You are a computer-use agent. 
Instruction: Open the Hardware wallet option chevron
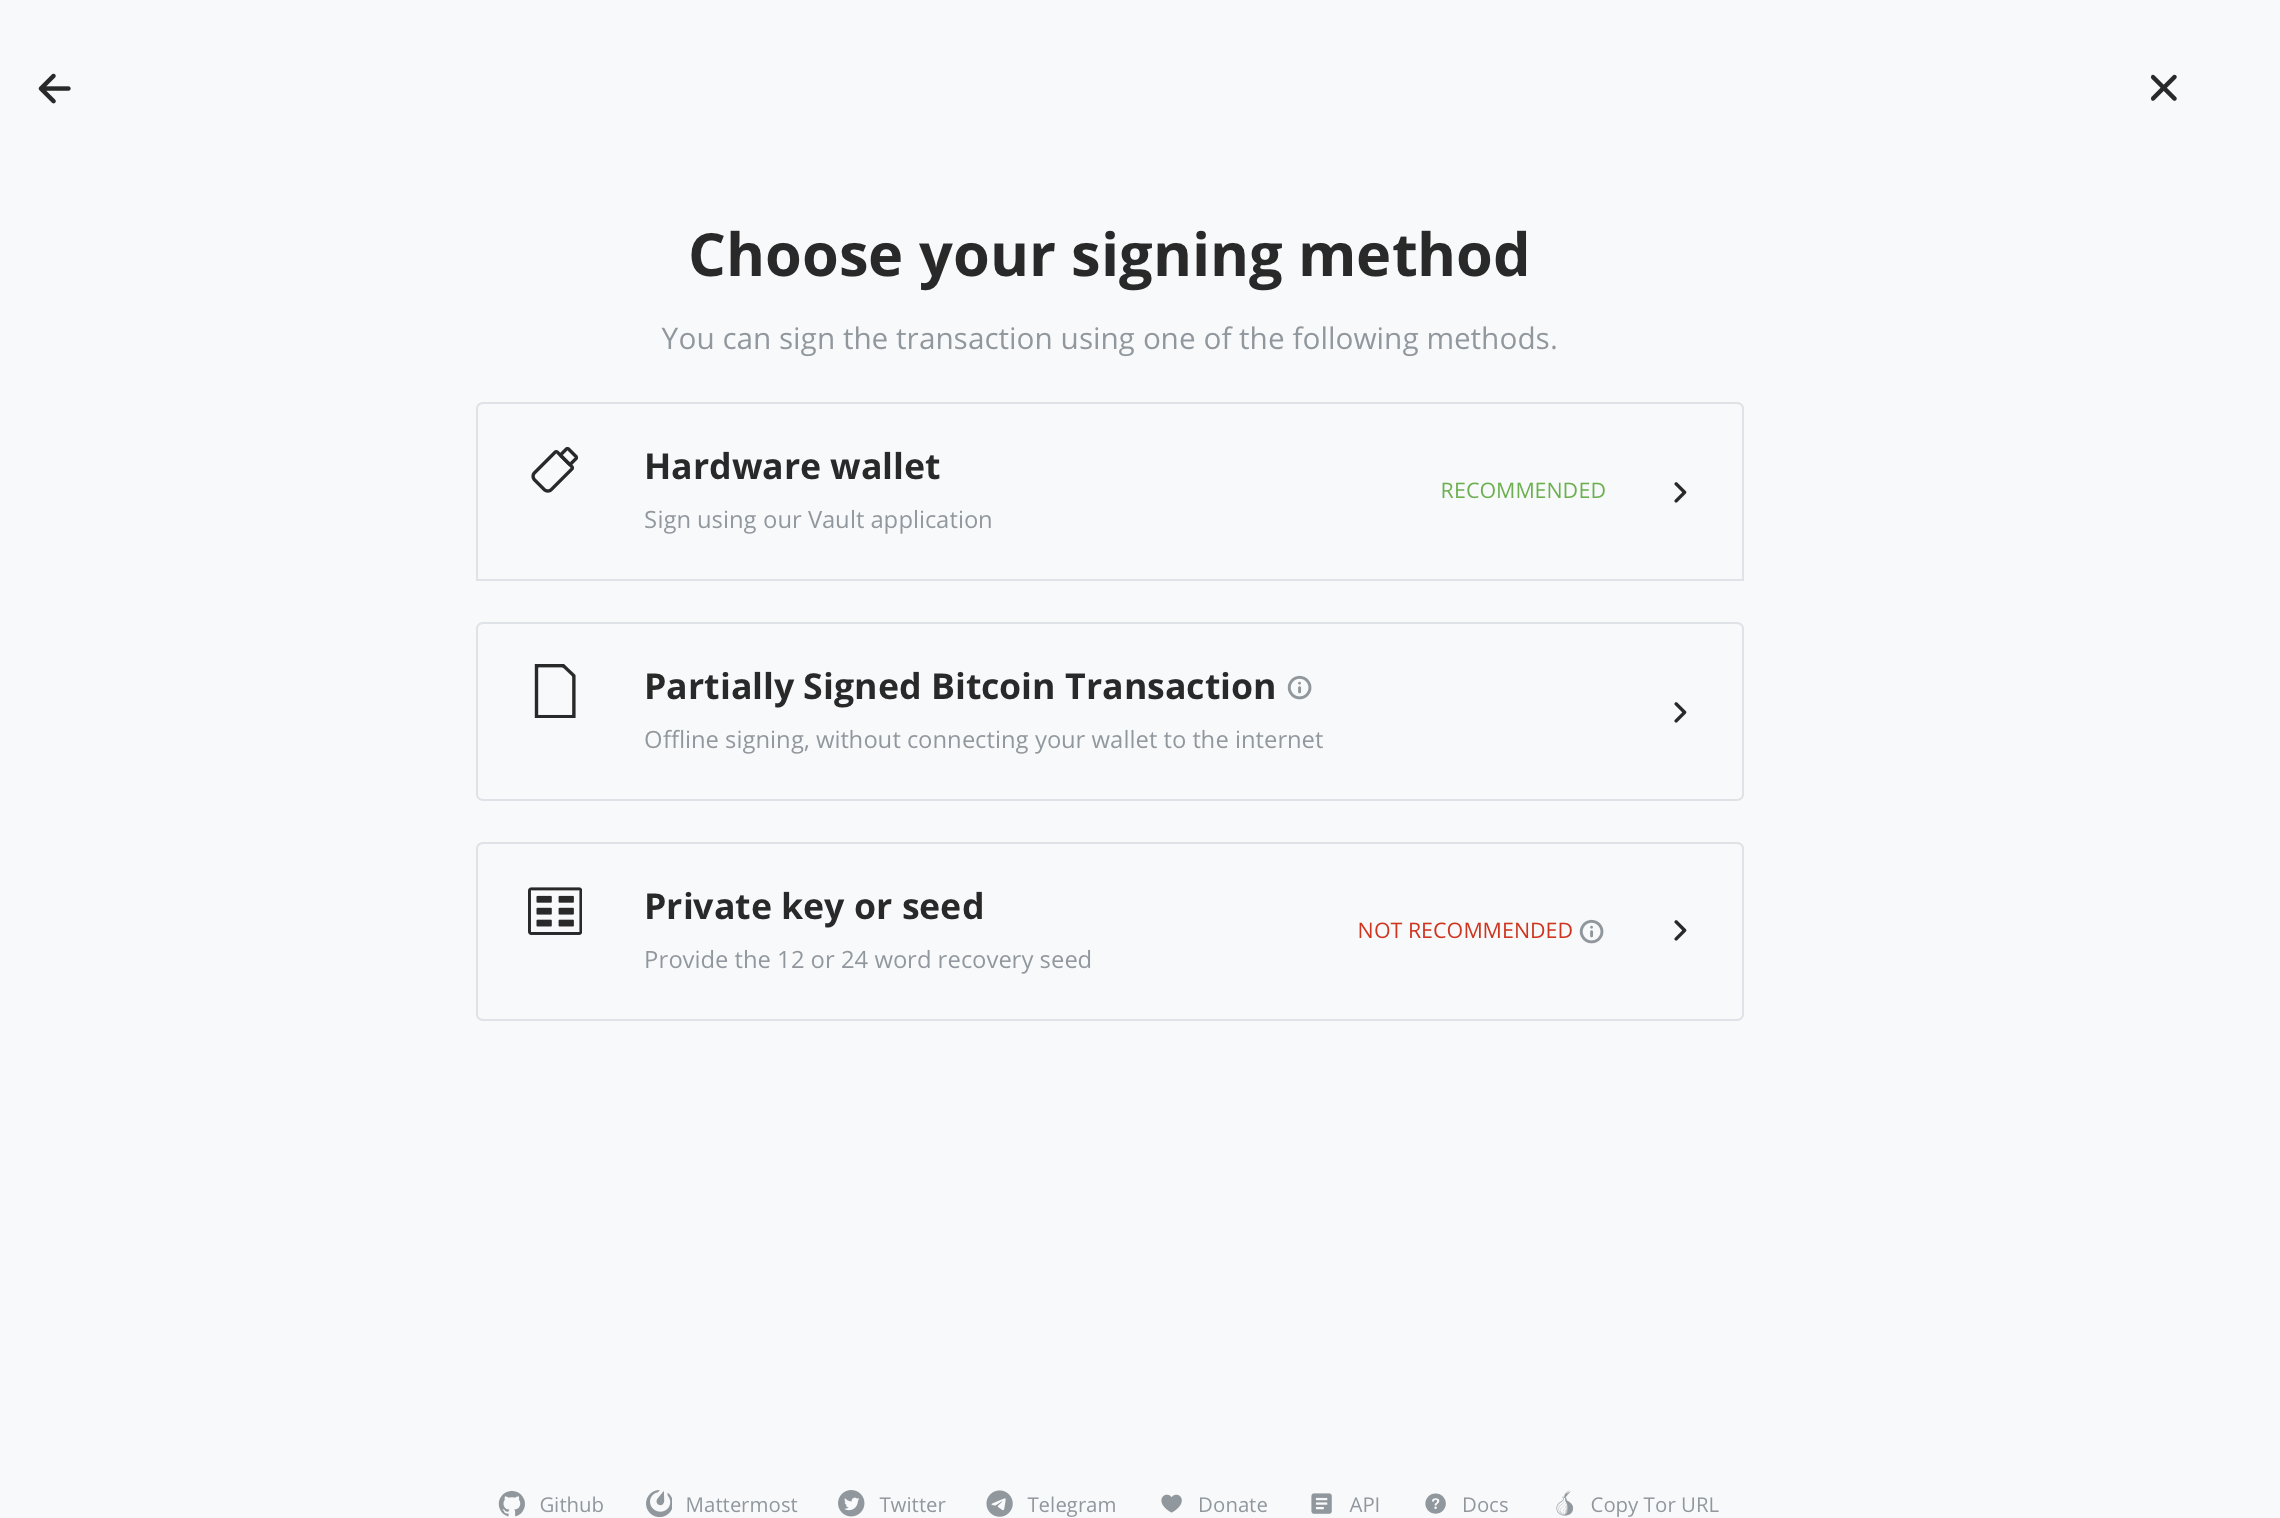1680,492
